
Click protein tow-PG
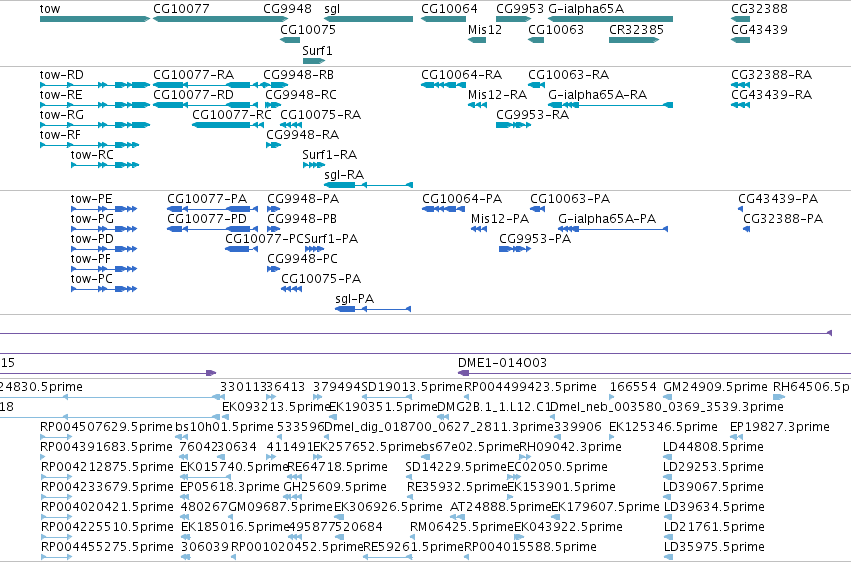point(104,229)
